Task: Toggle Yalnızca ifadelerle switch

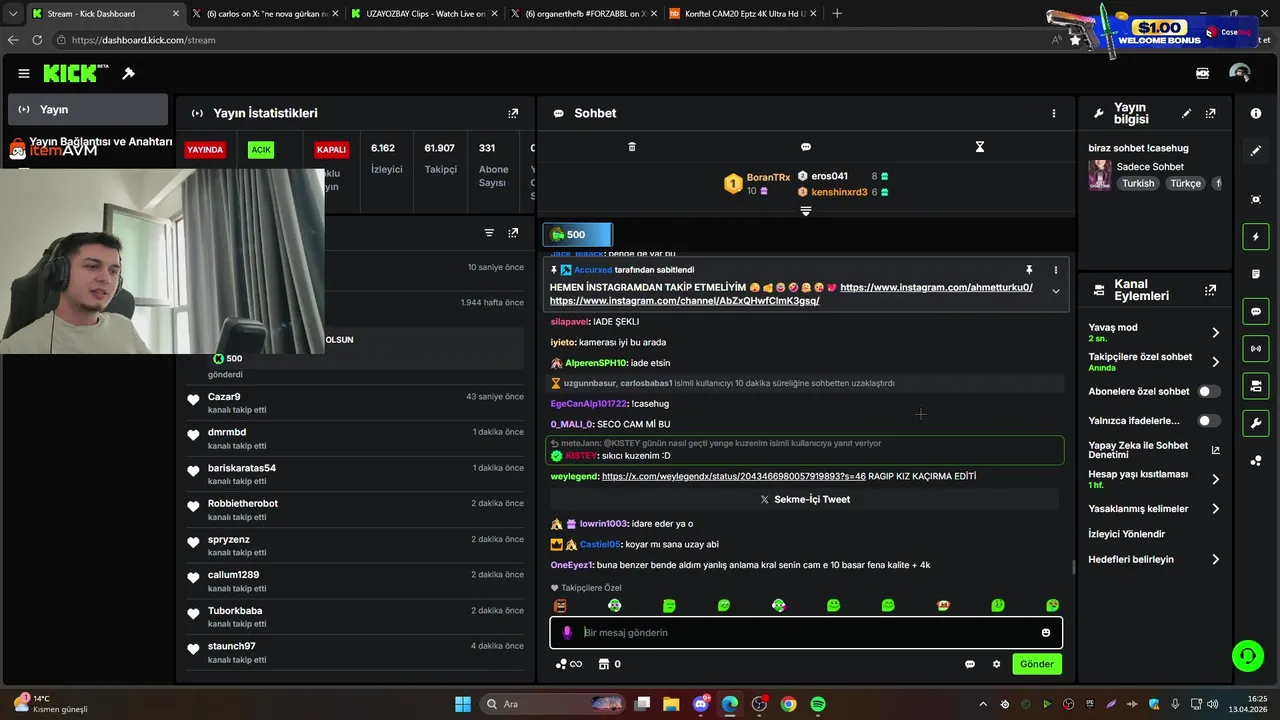Action: 1209,421
